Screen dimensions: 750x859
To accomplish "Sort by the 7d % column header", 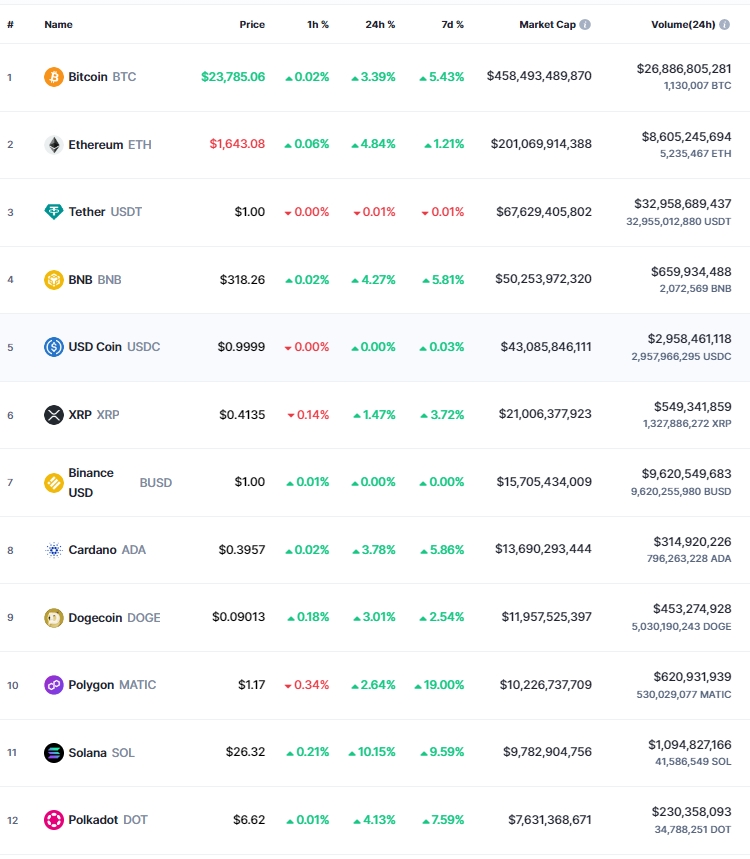I will (x=453, y=25).
